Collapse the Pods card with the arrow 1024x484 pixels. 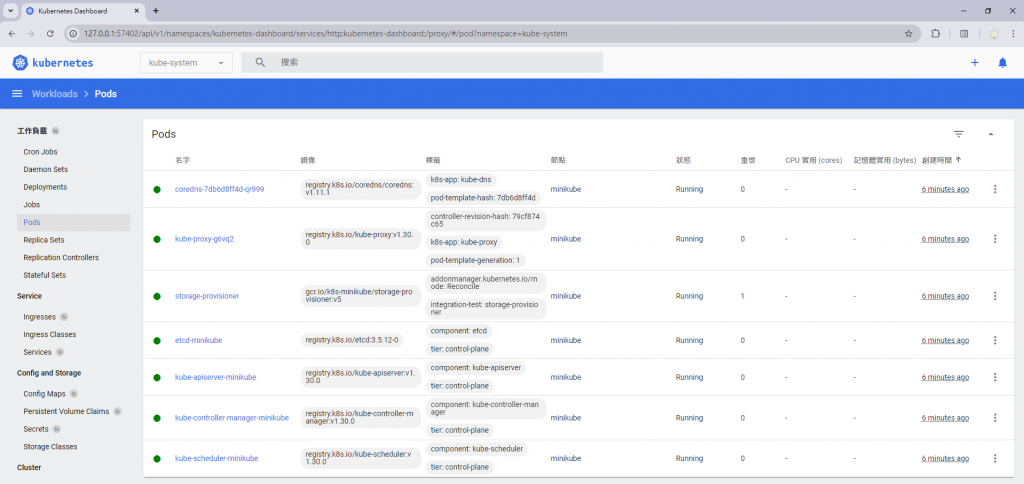tap(991, 134)
